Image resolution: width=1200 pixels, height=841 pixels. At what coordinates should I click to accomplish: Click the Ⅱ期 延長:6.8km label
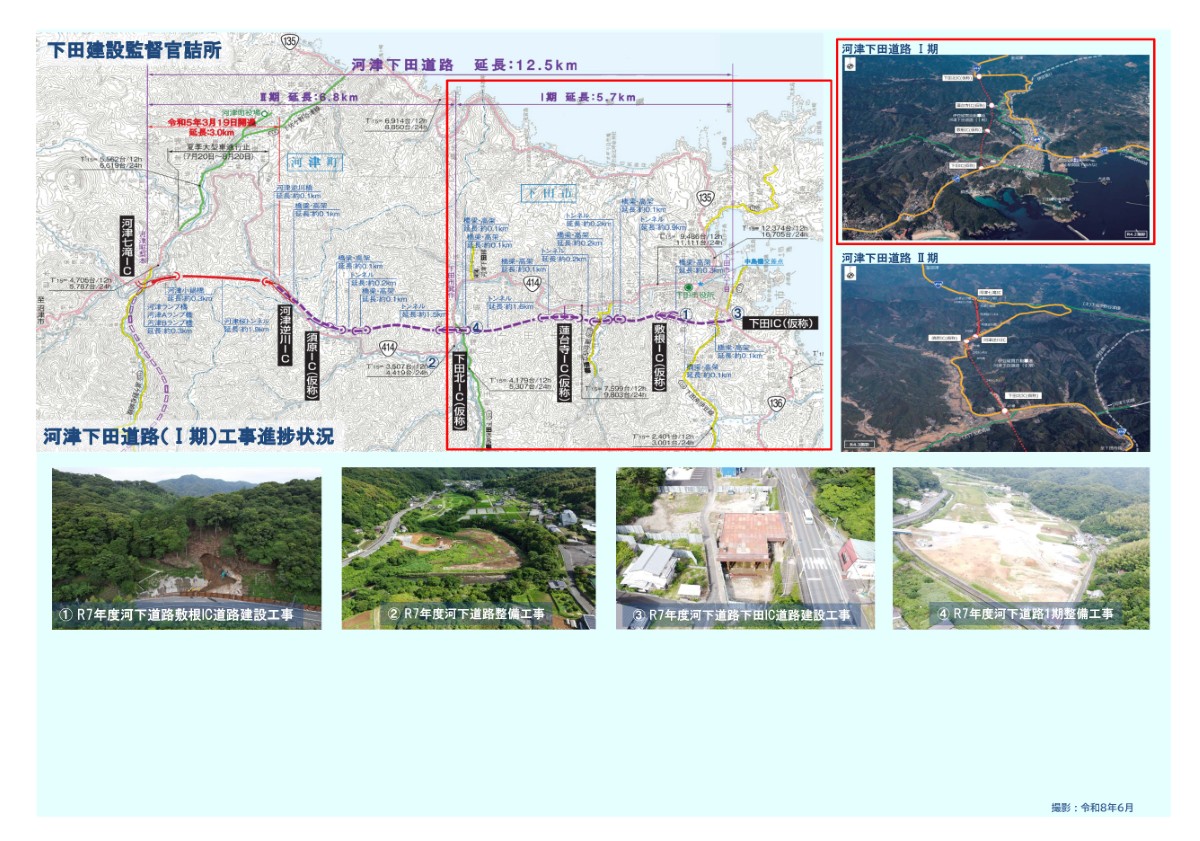(x=308, y=97)
